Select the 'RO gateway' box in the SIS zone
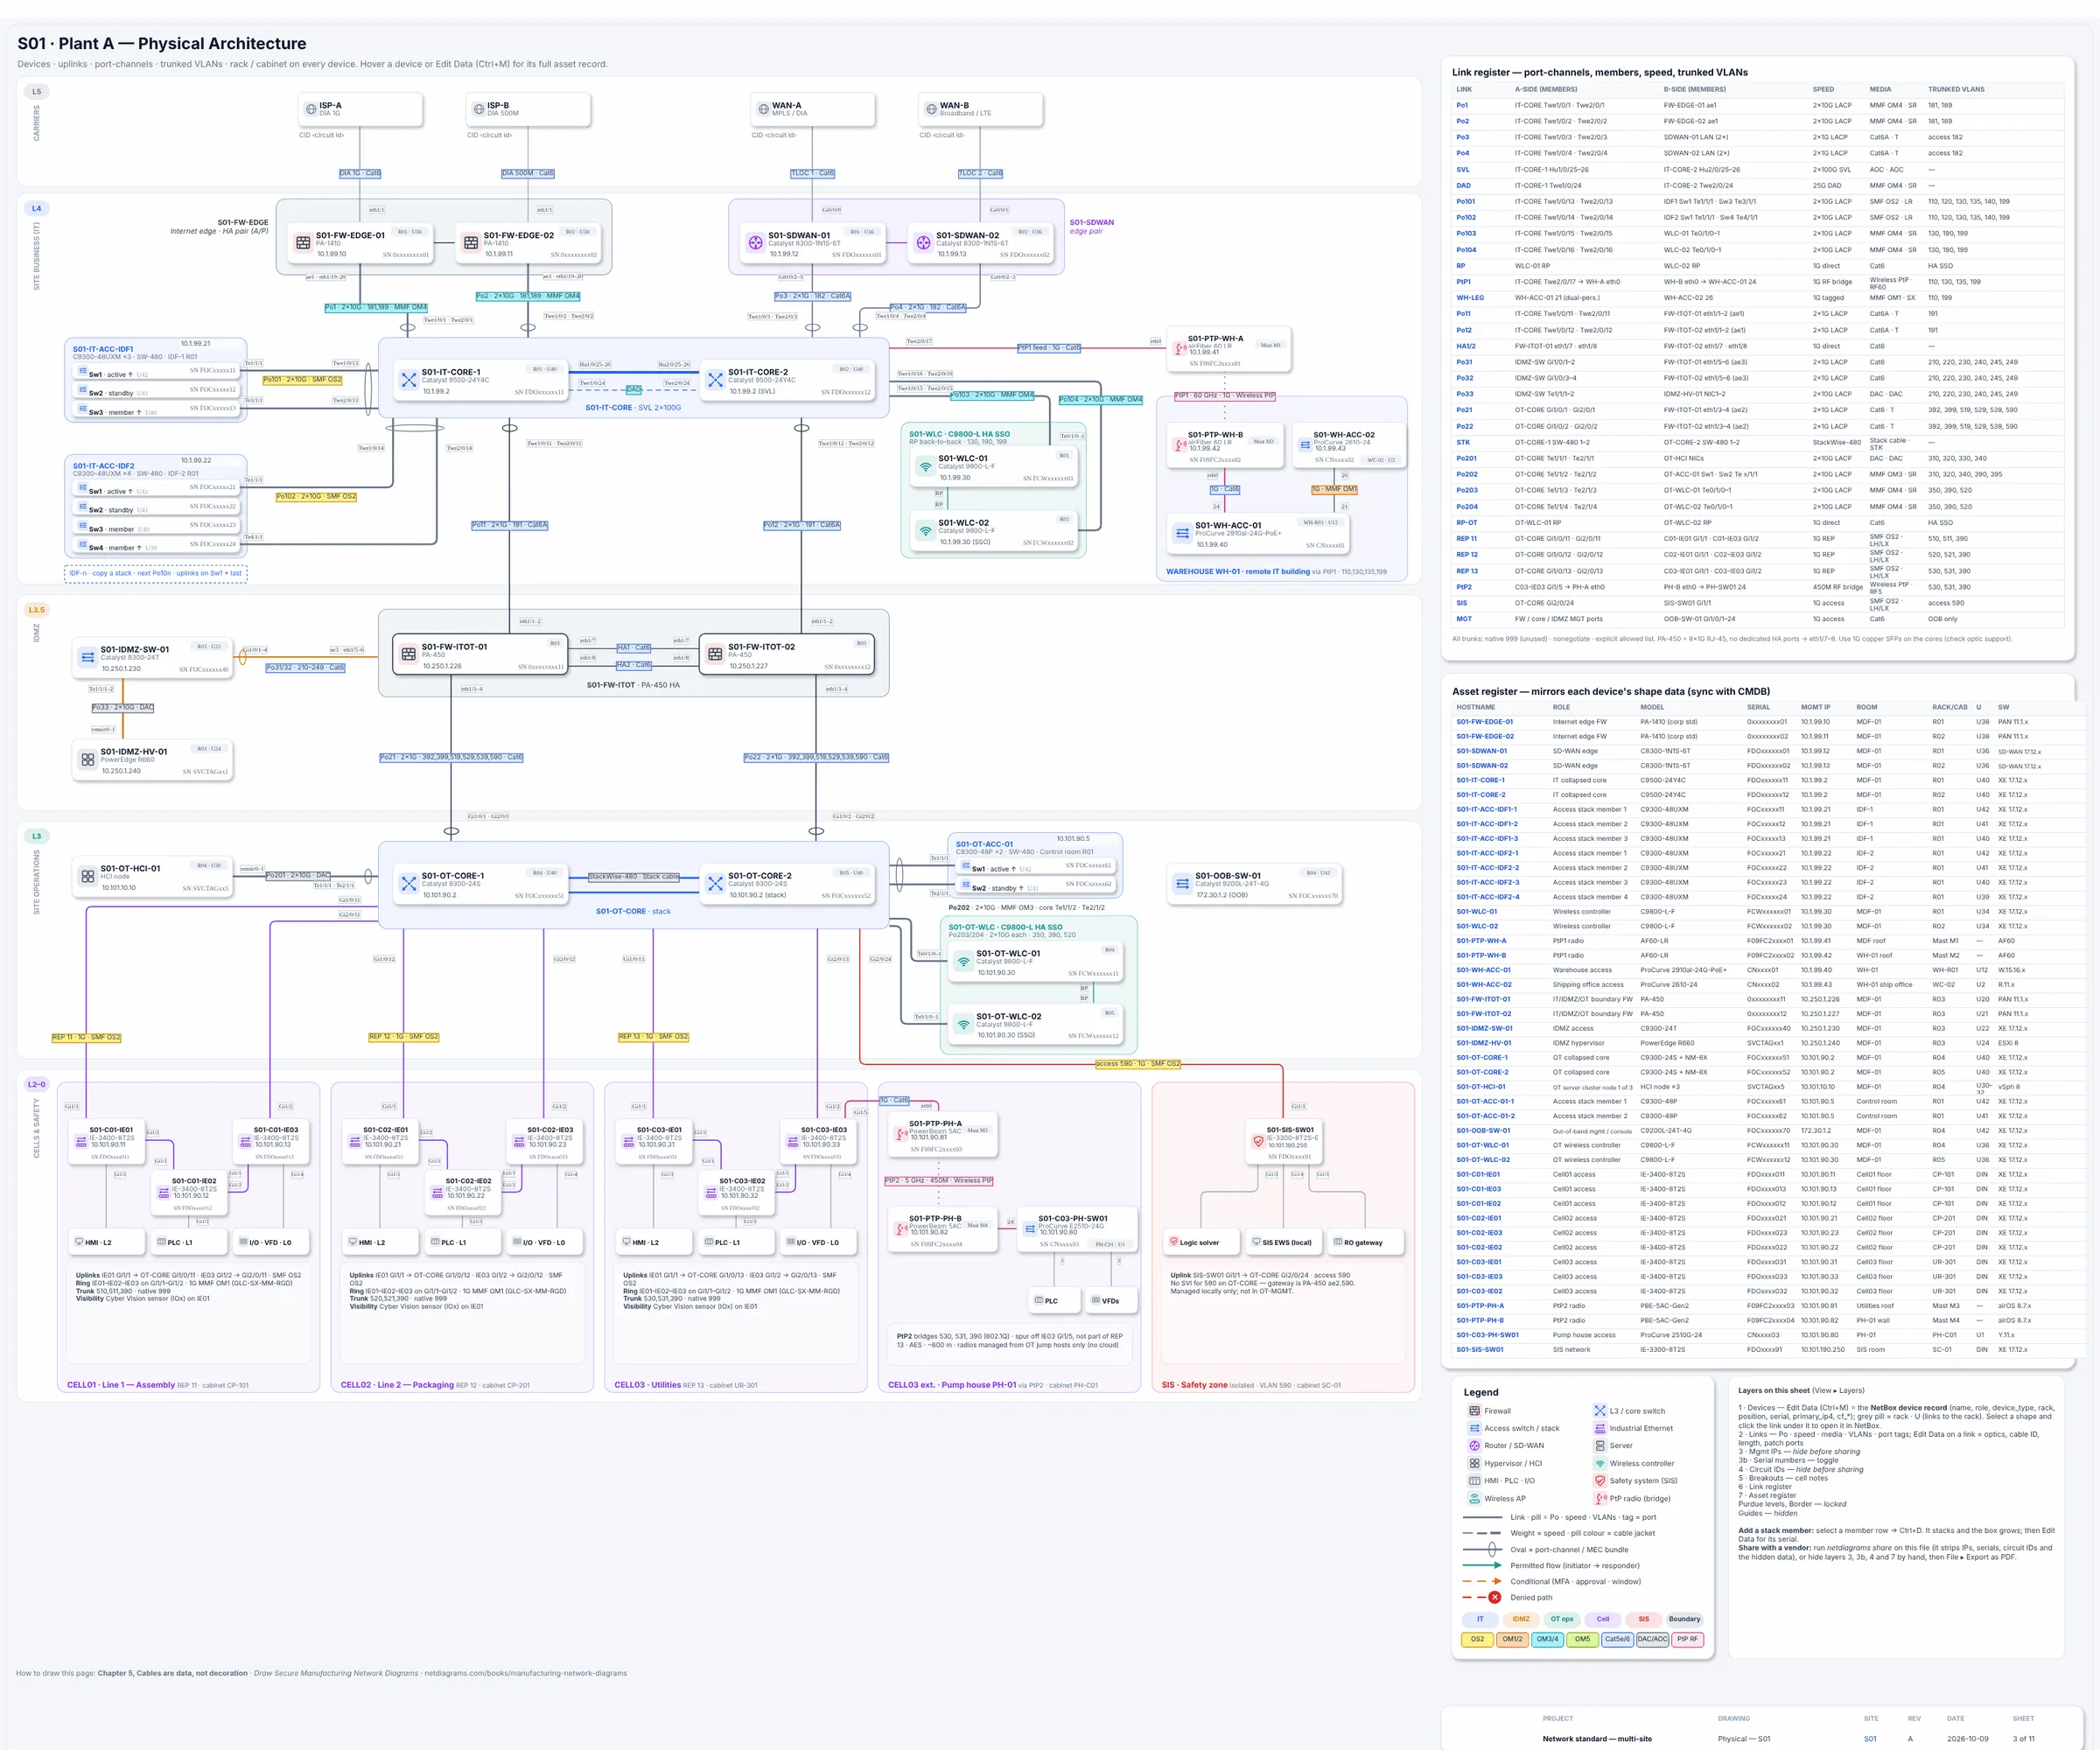2100x1750 pixels. 1365,1242
